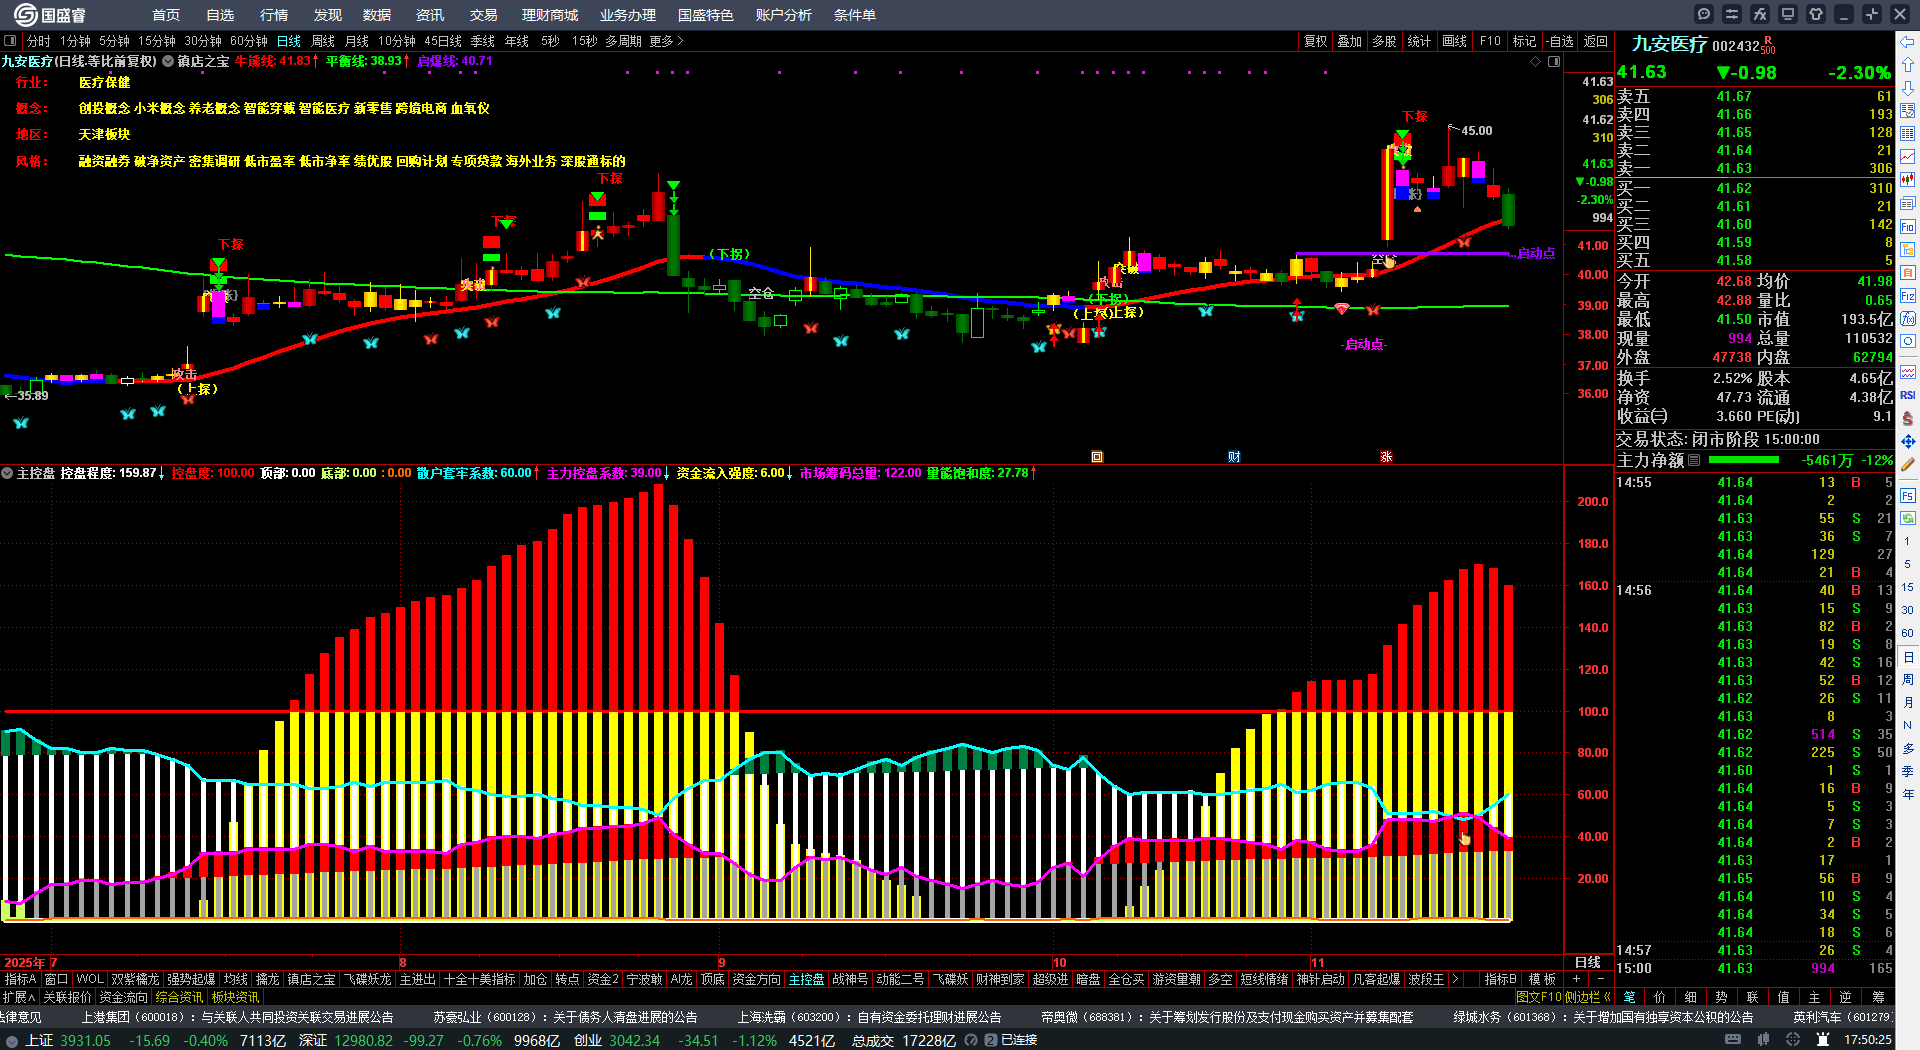Select 周 period in right sidebar
This screenshot has height=1050, width=1920.
(1908, 680)
